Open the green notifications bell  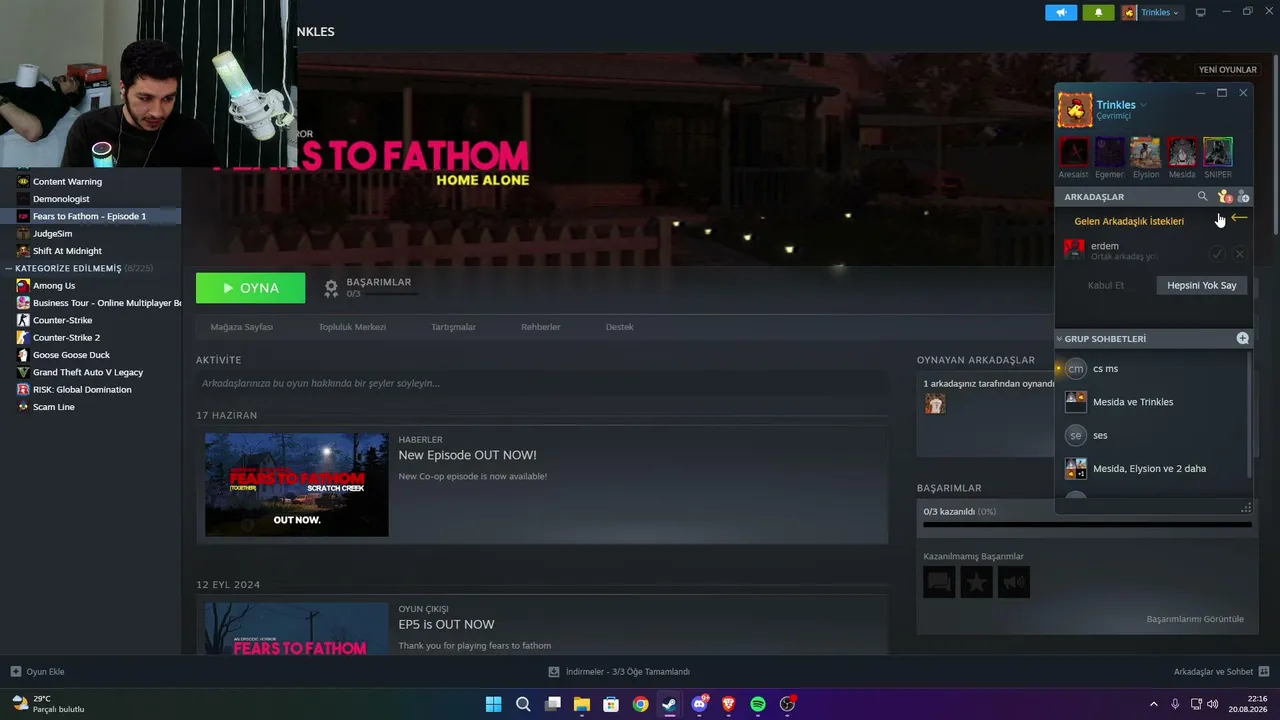pyautogui.click(x=1098, y=12)
